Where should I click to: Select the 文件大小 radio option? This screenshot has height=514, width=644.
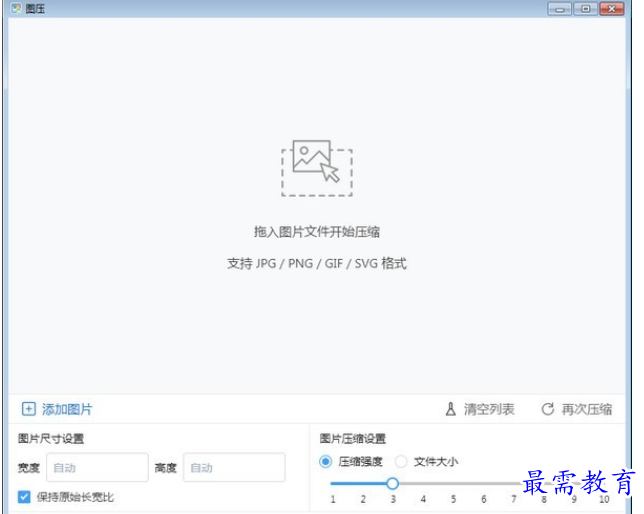[x=402, y=462]
